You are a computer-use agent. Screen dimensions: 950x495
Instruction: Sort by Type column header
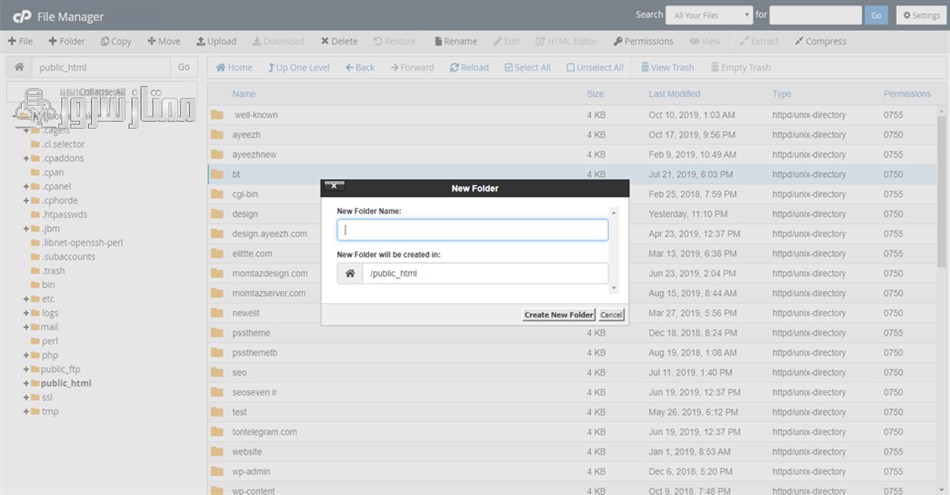point(782,94)
